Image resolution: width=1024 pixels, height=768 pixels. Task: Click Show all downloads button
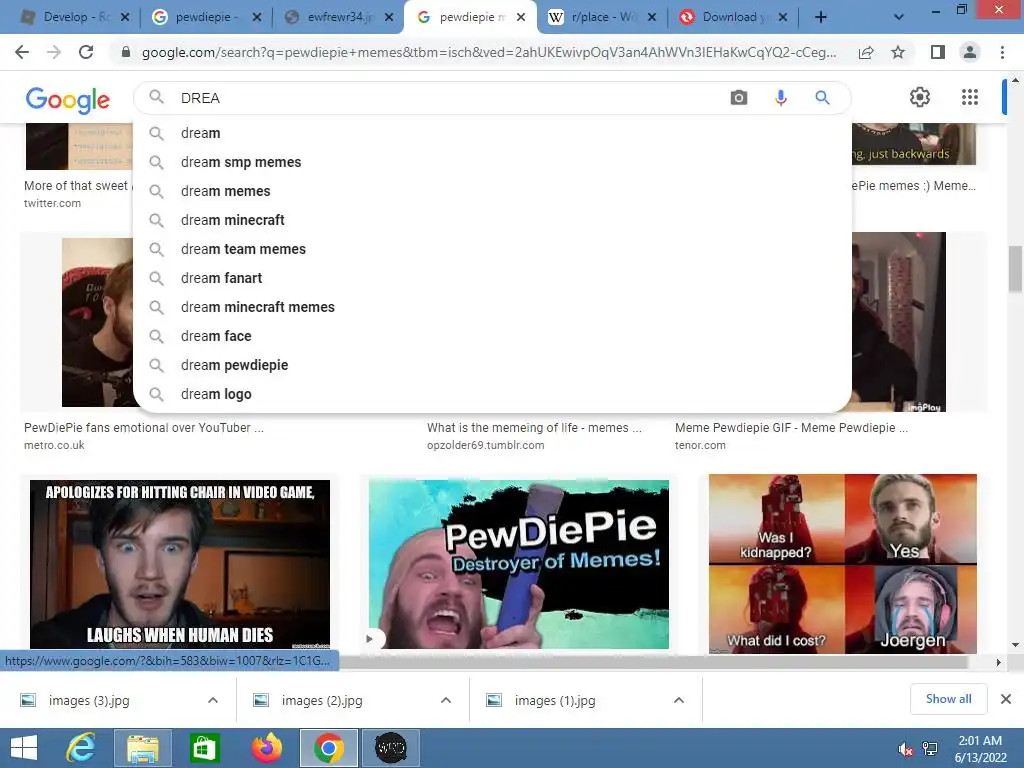[948, 699]
